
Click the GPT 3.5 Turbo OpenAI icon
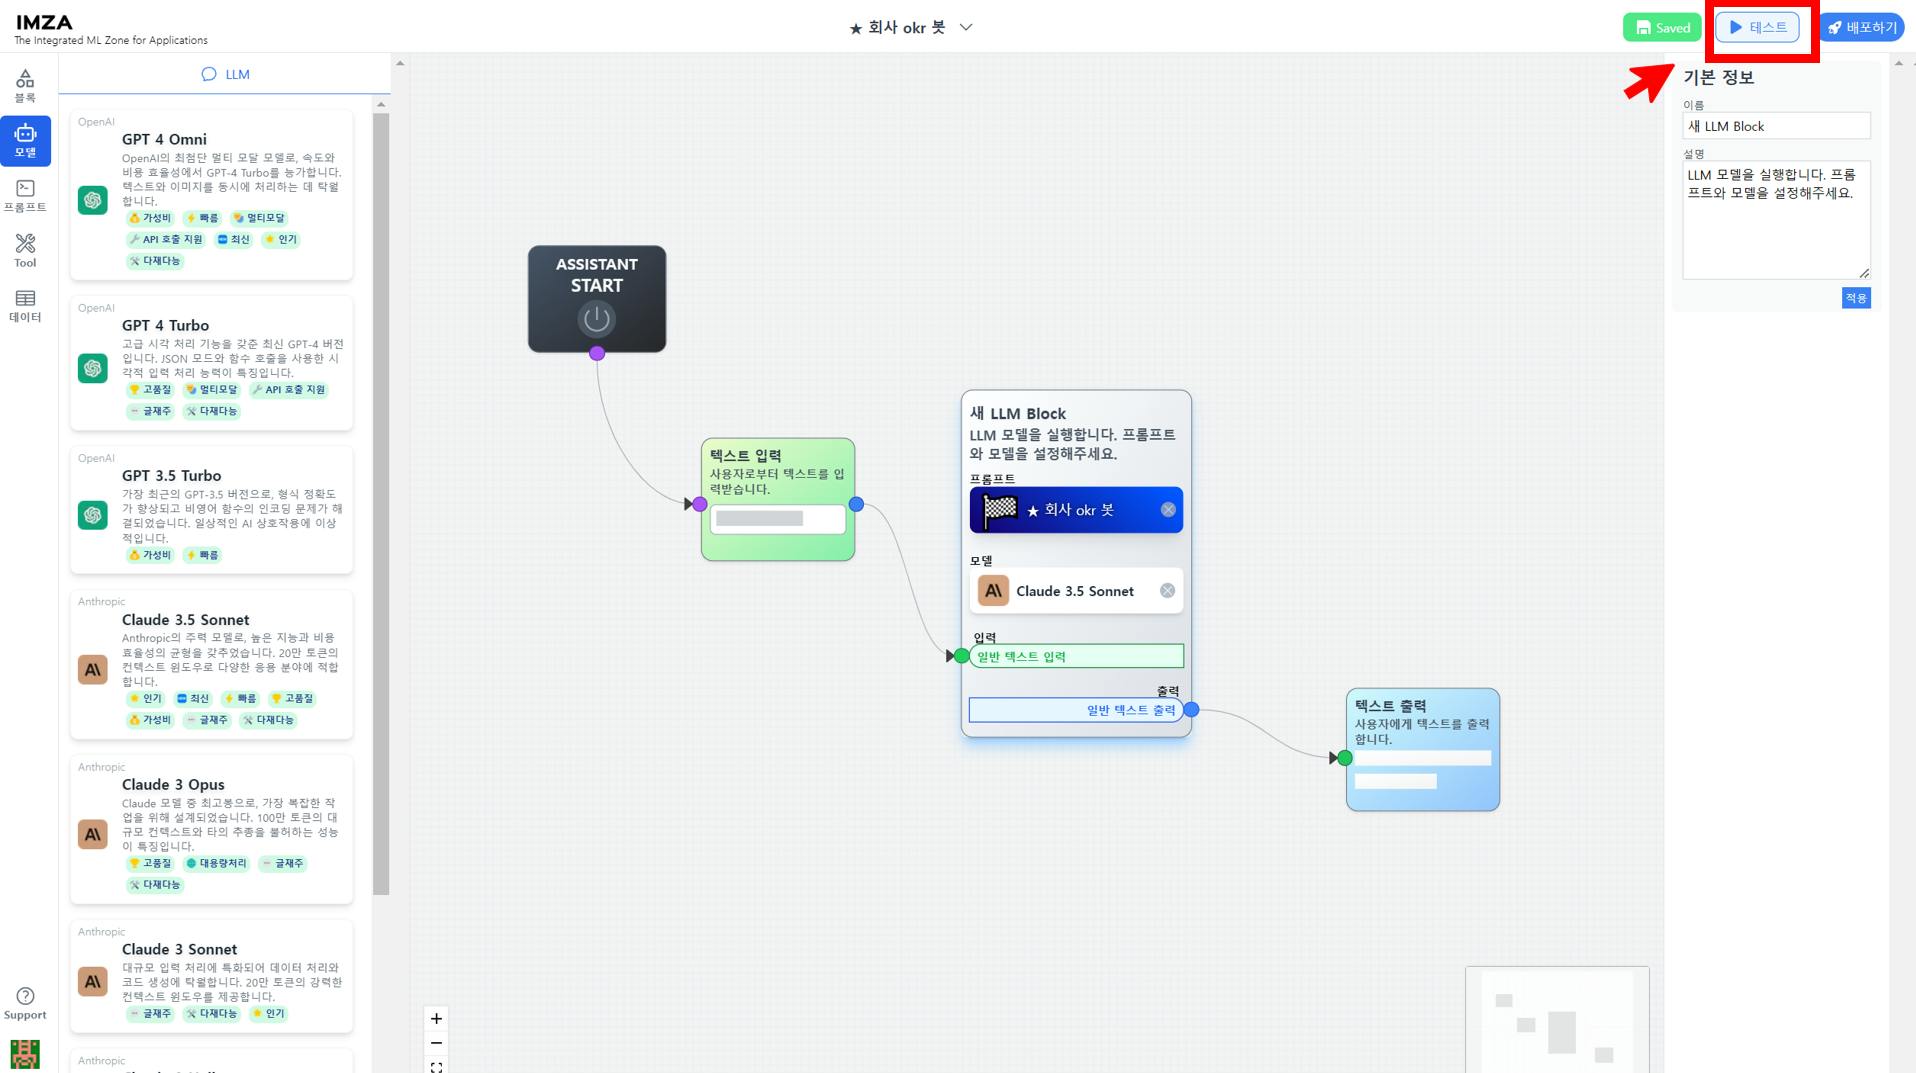pos(93,515)
